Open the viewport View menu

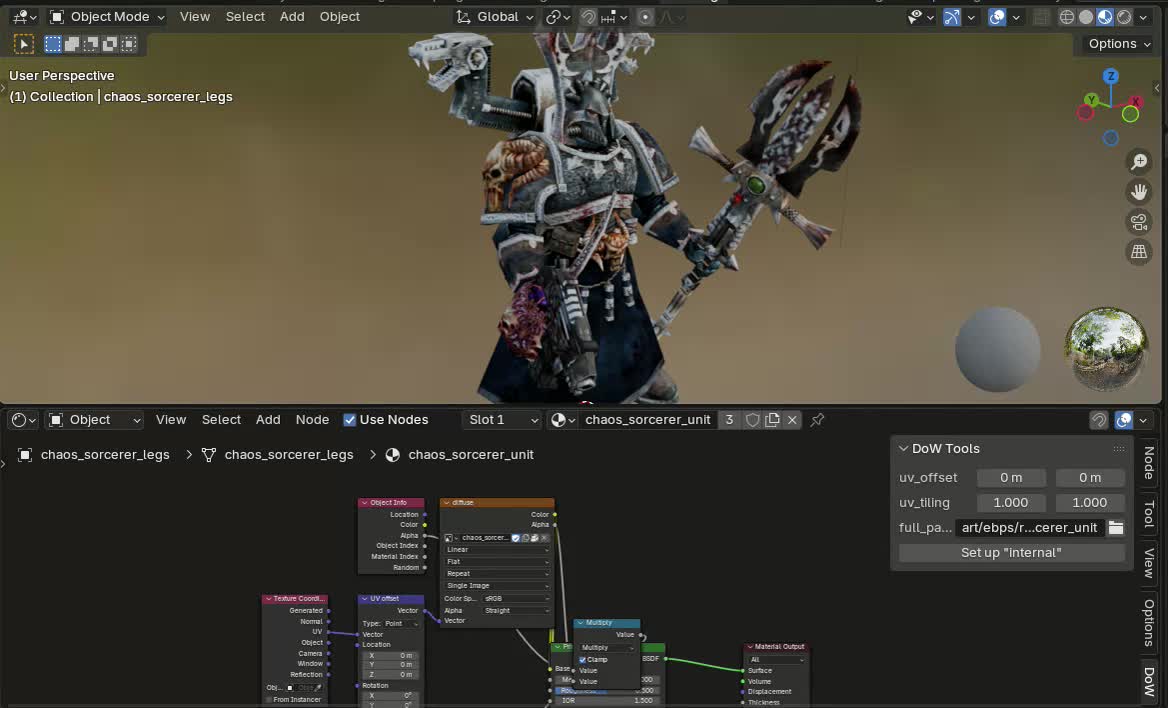click(x=194, y=16)
